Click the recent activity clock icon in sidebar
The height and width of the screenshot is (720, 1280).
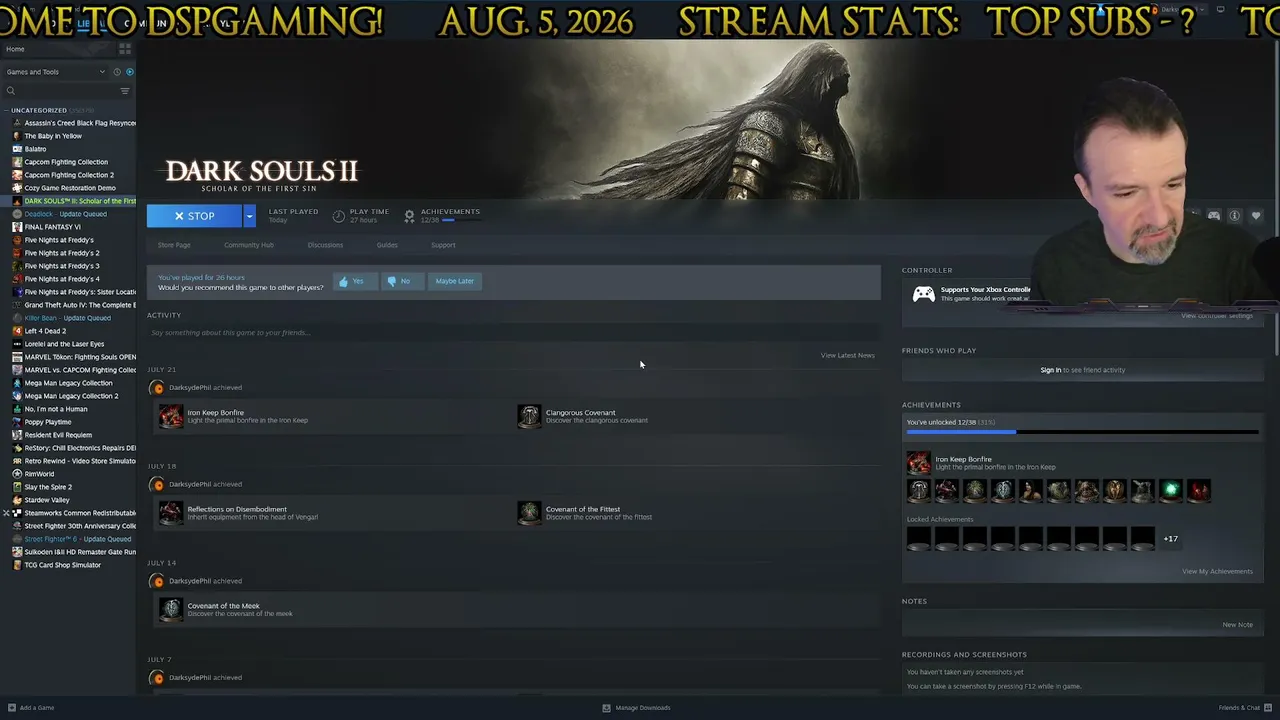tap(117, 72)
